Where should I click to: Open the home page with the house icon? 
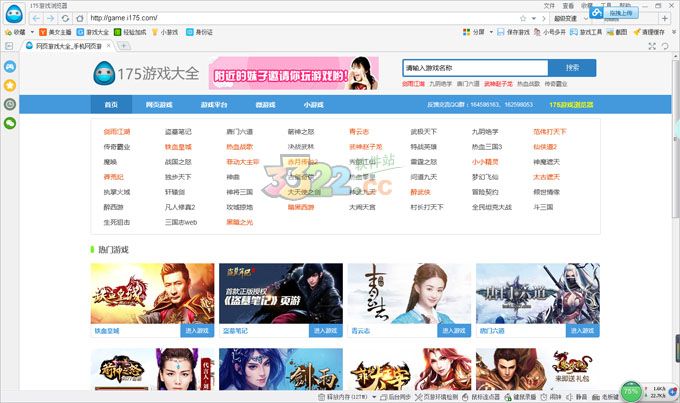[x=80, y=18]
